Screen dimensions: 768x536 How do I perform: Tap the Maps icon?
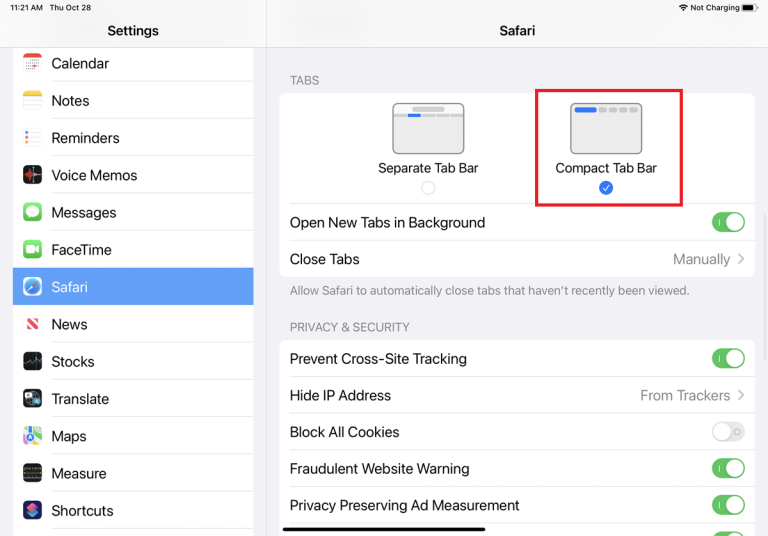tap(33, 436)
